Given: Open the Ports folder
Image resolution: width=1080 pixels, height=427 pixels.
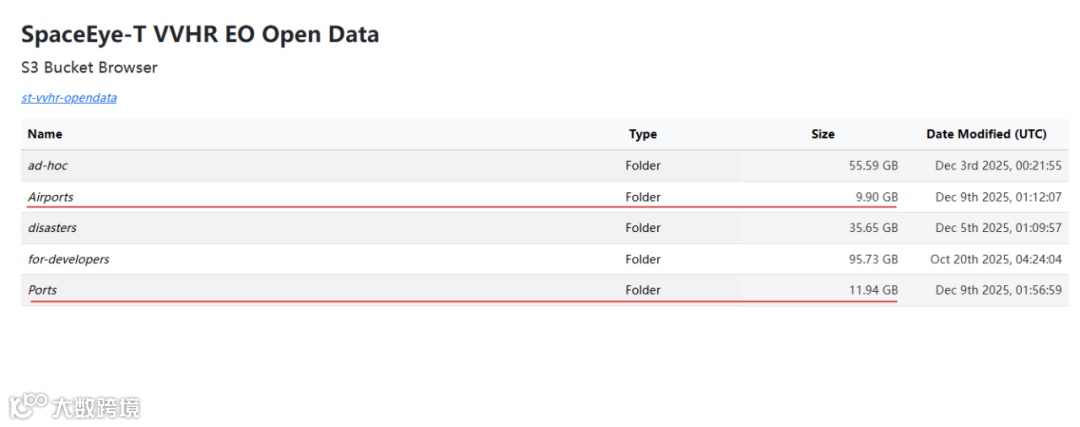Looking at the screenshot, I should click(x=43, y=290).
